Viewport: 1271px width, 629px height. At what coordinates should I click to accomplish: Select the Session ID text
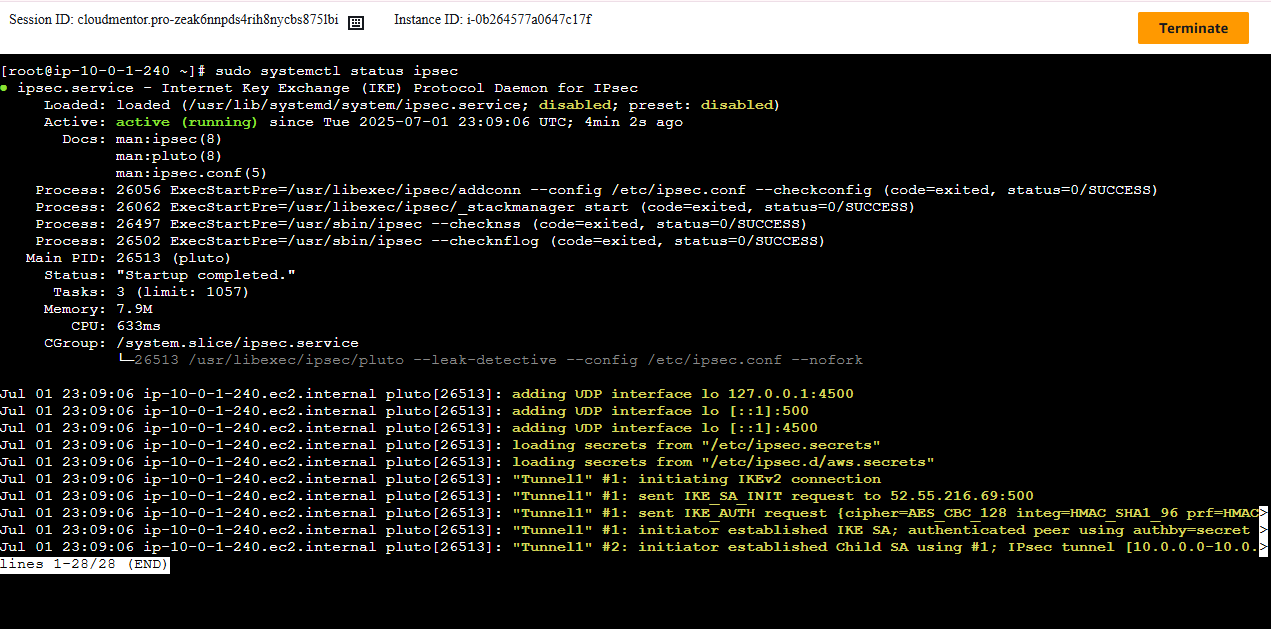173,20
